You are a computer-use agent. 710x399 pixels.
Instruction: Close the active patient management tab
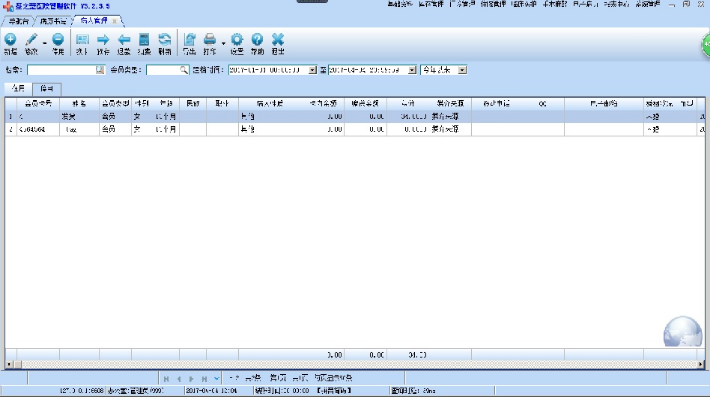[115, 21]
